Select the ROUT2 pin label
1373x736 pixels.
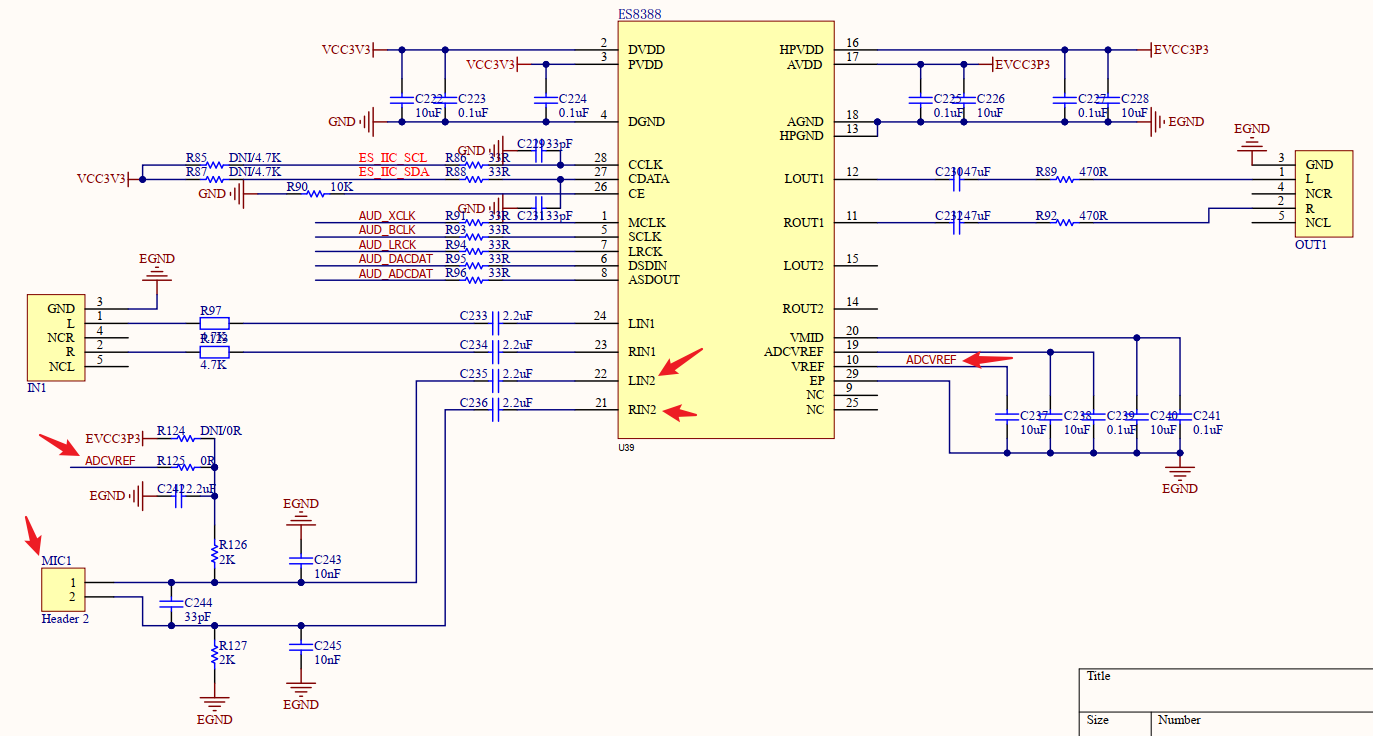click(x=803, y=309)
